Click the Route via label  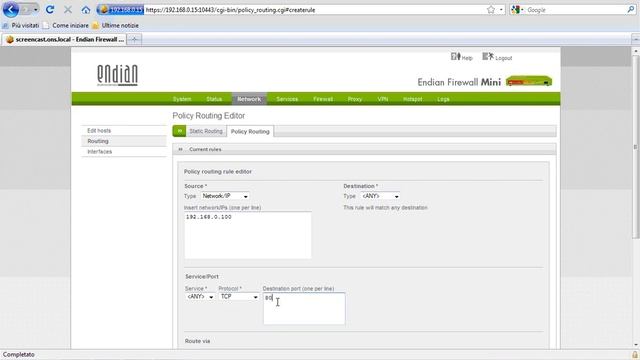pyautogui.click(x=198, y=341)
